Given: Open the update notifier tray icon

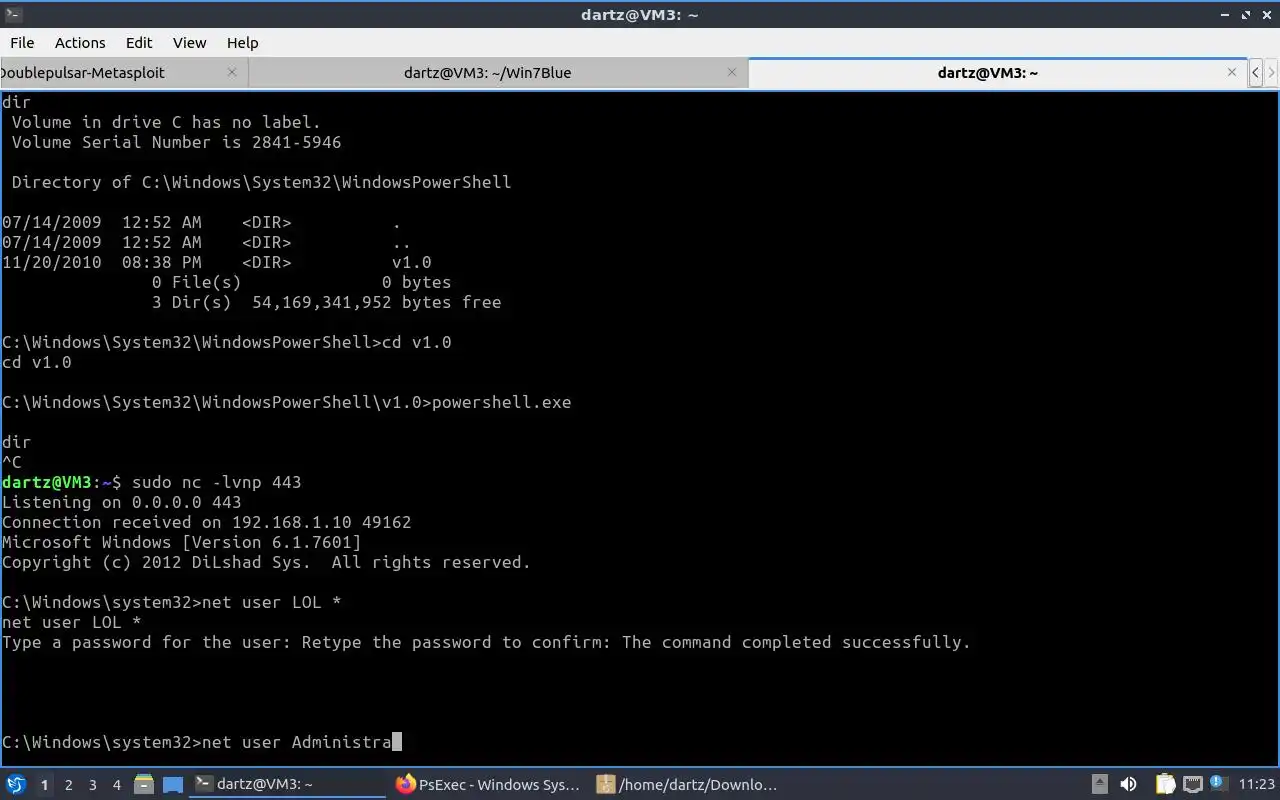Looking at the screenshot, I should pyautogui.click(x=1218, y=784).
